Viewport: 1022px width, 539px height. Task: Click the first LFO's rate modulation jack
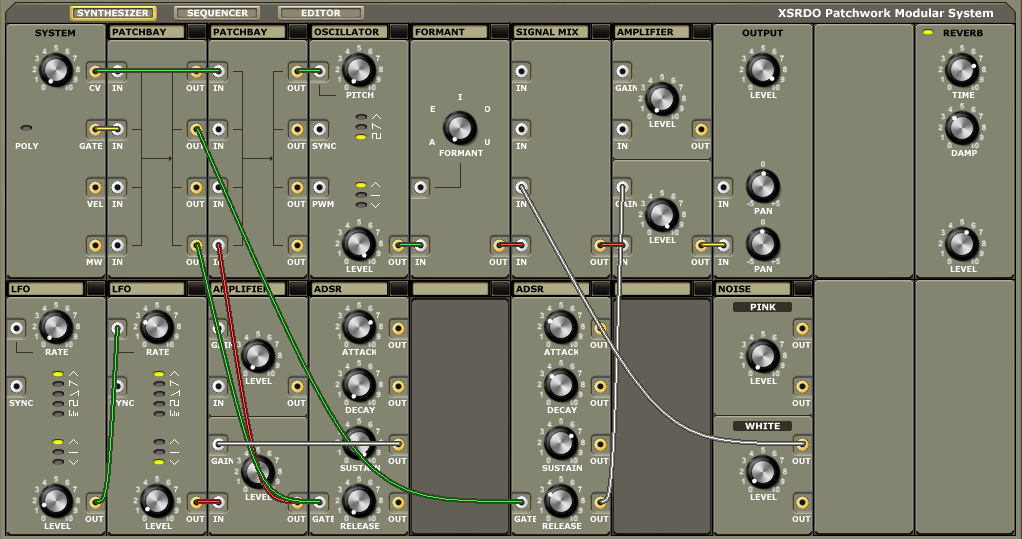click(x=17, y=328)
